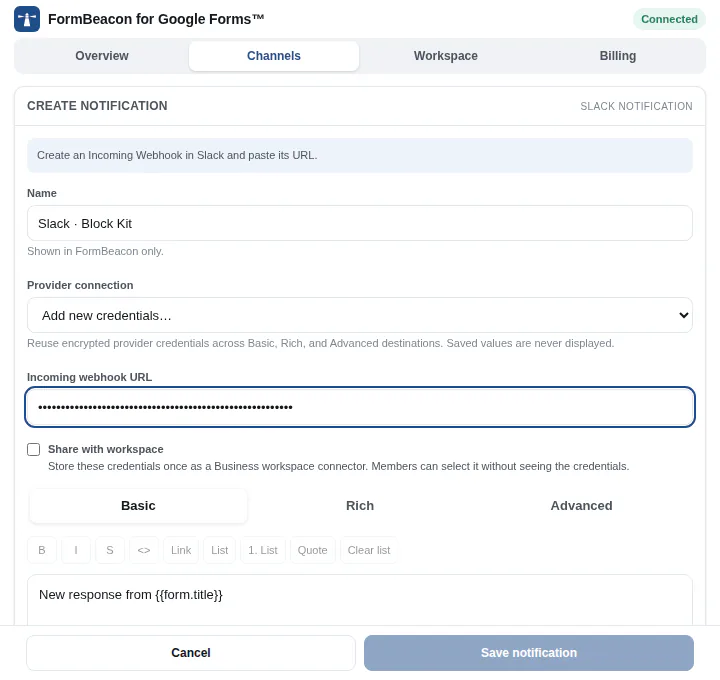Click the FormBeacon lighthouse logo icon

(x=27, y=19)
